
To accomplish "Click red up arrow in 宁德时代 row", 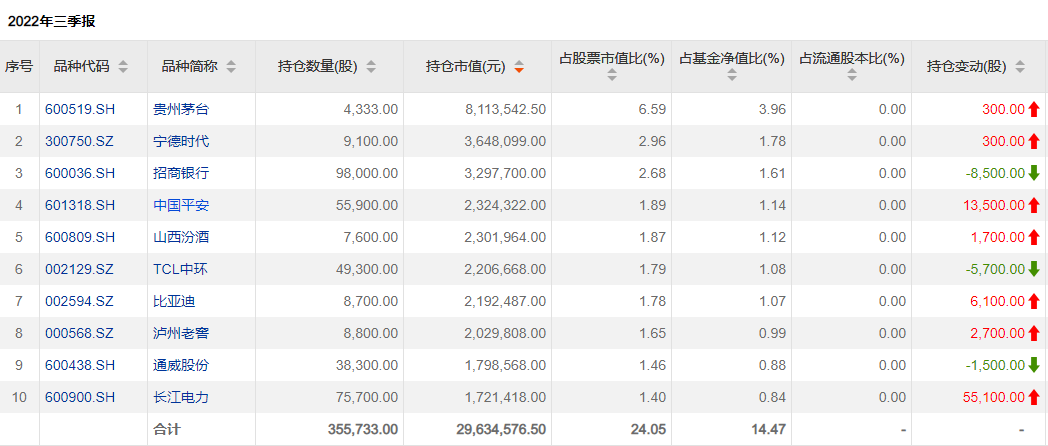I will pos(1034,142).
